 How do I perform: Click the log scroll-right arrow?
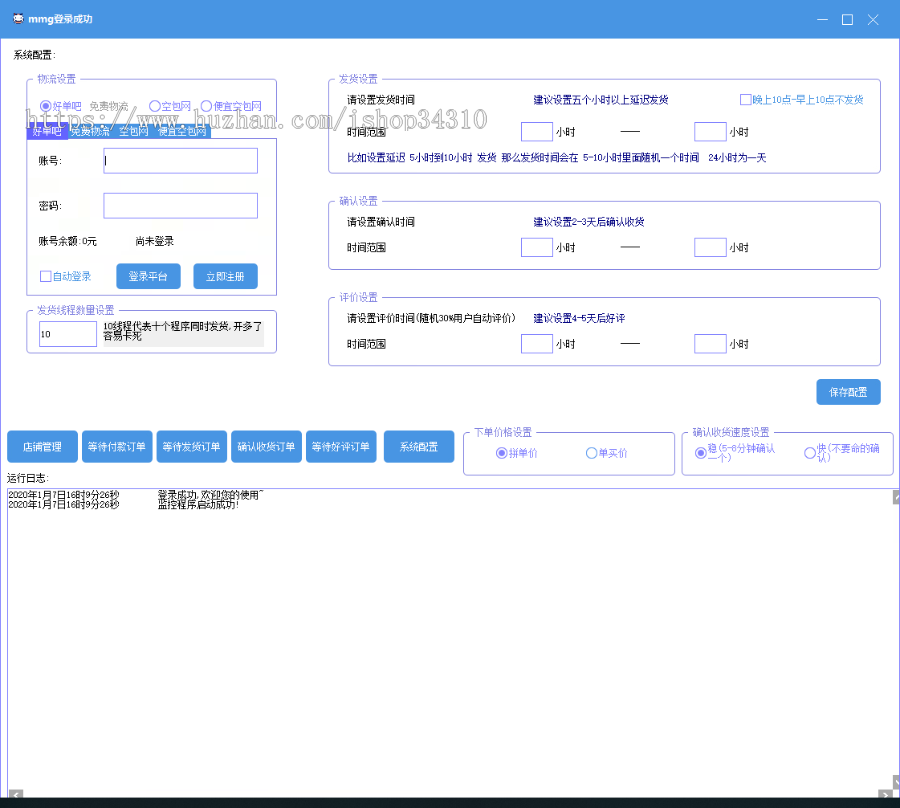[885, 794]
